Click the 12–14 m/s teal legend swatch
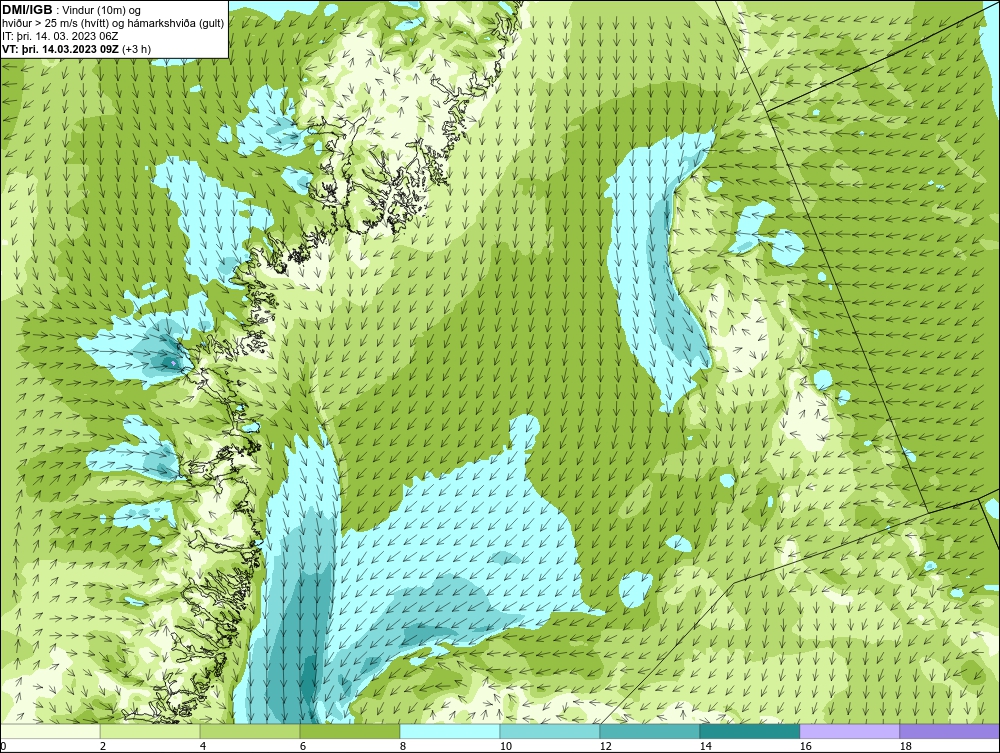 pos(650,731)
